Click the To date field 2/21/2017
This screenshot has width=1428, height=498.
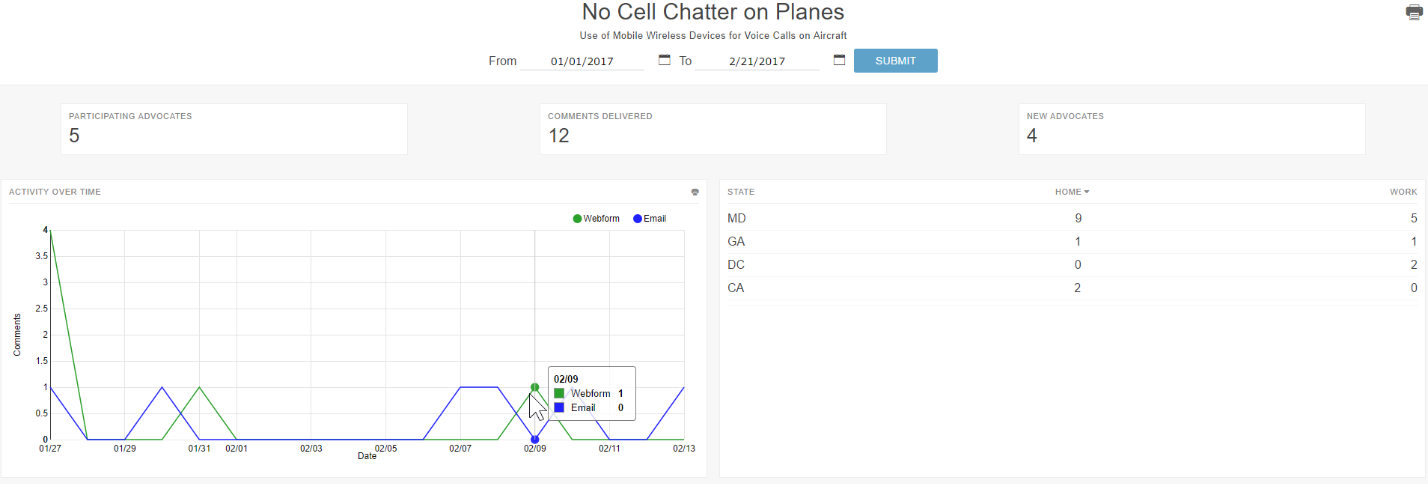(757, 62)
